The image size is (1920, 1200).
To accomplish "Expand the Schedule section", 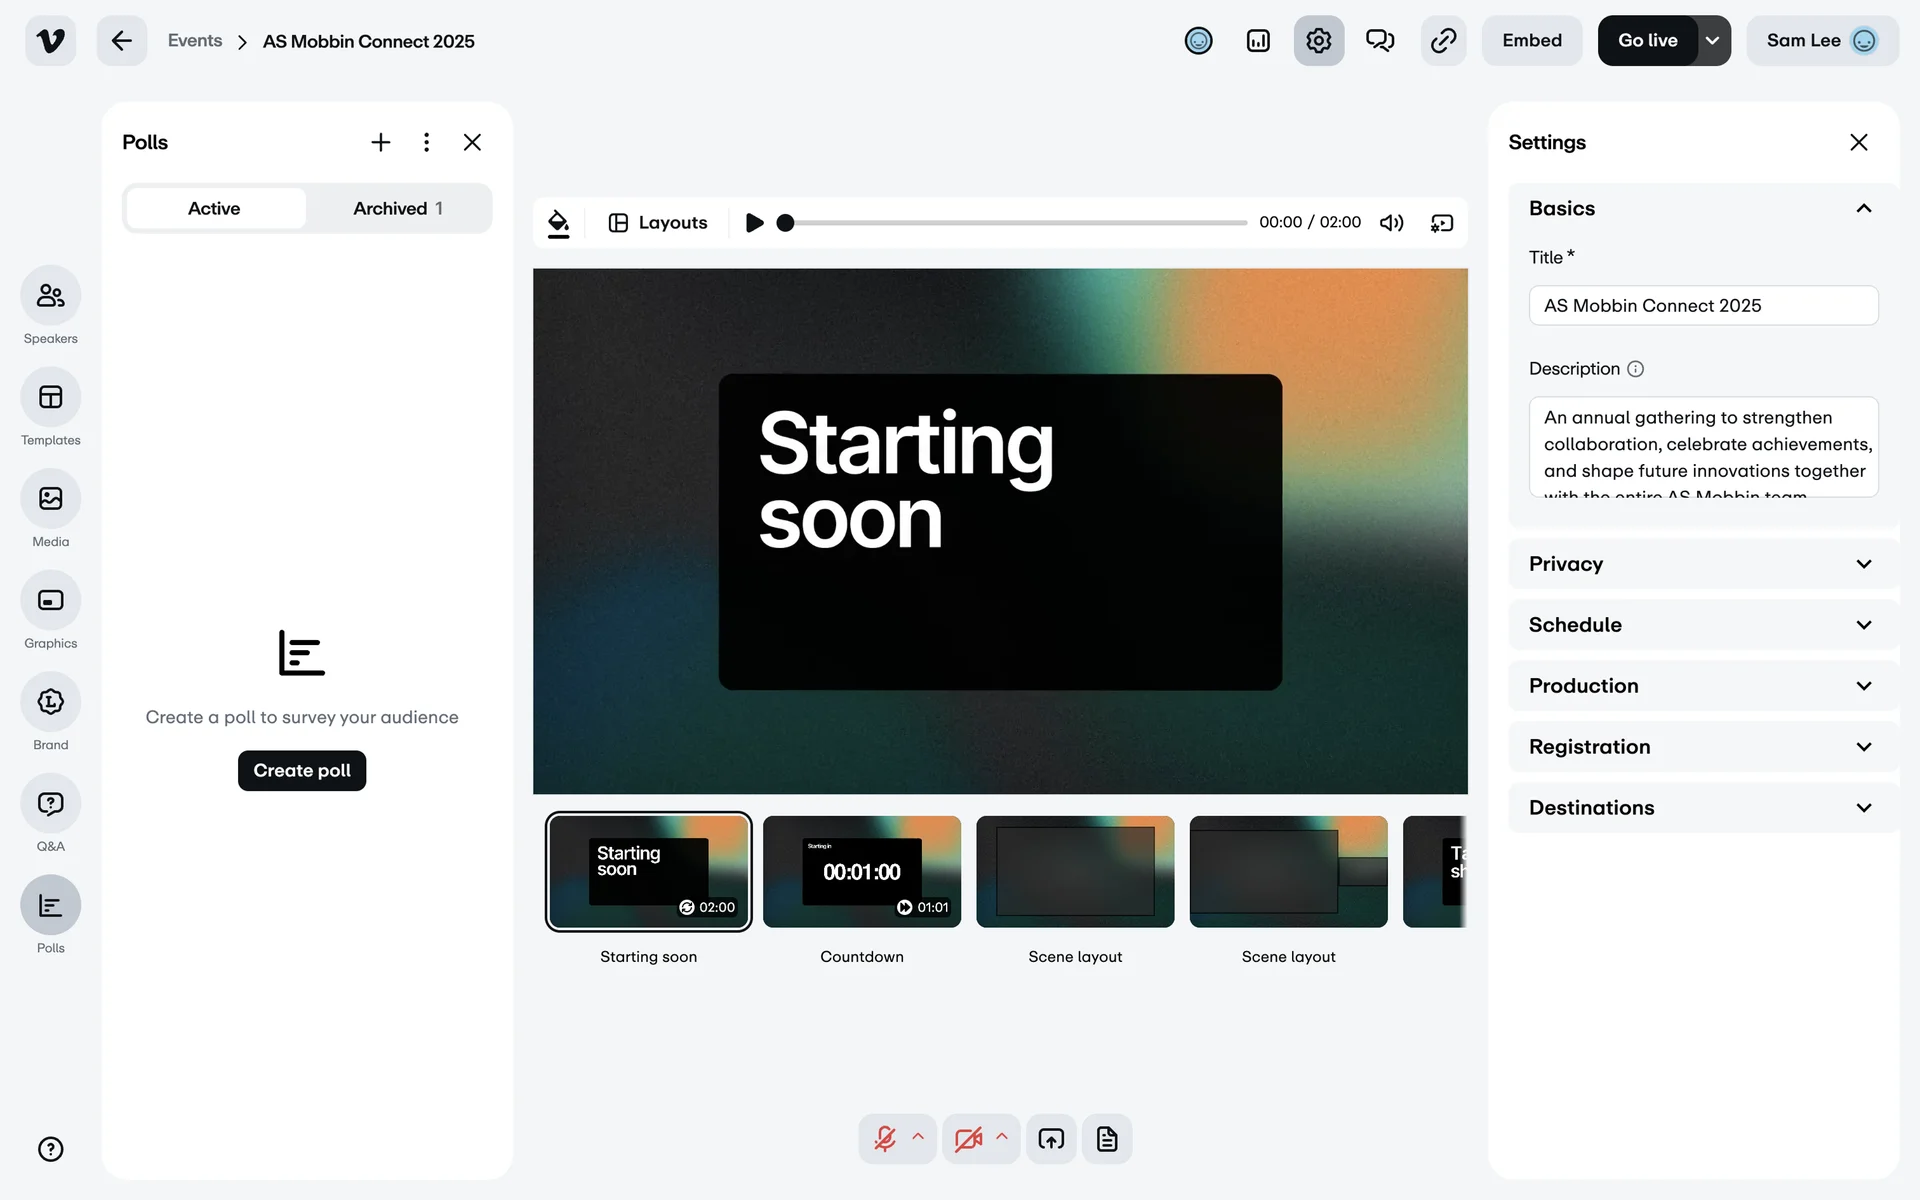I will (1702, 625).
